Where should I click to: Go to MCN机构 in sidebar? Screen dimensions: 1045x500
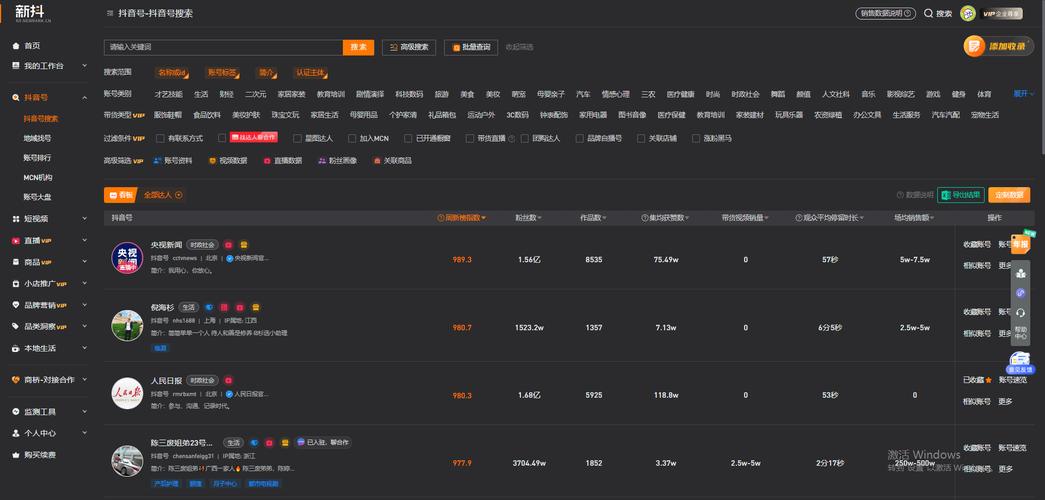[x=38, y=177]
